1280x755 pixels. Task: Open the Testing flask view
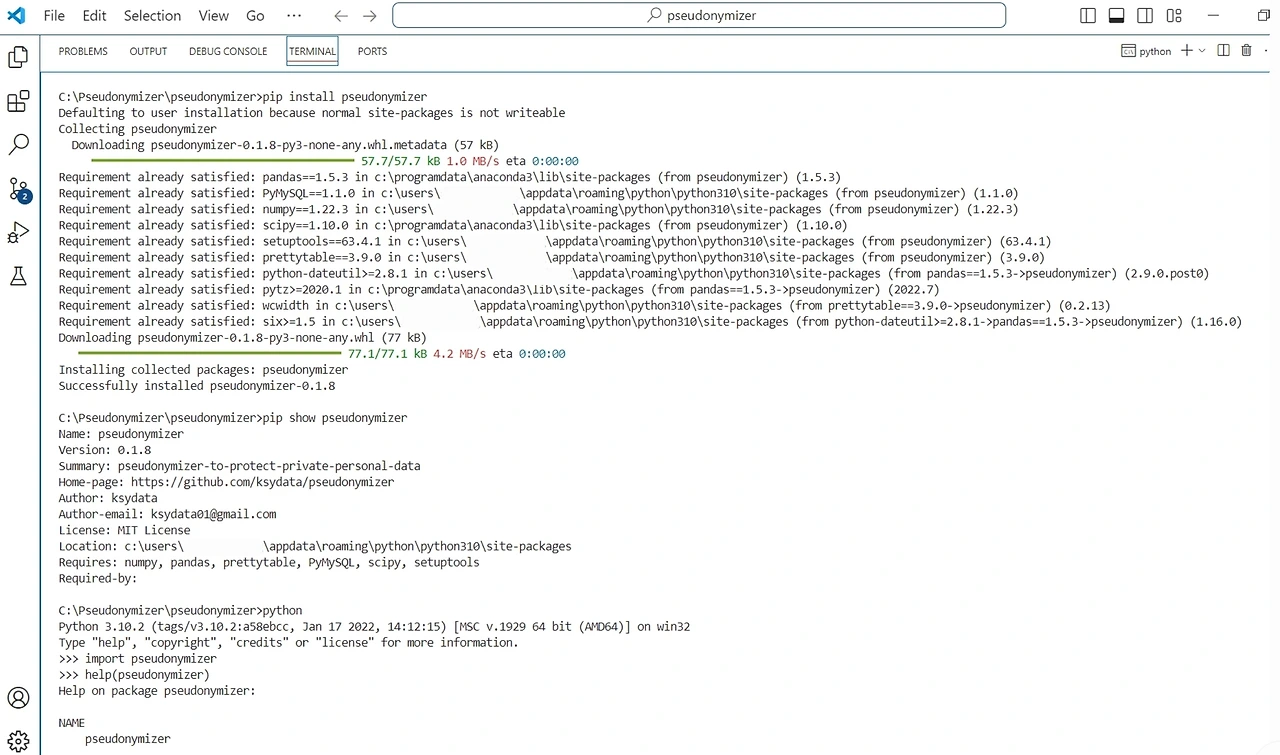pyautogui.click(x=18, y=277)
